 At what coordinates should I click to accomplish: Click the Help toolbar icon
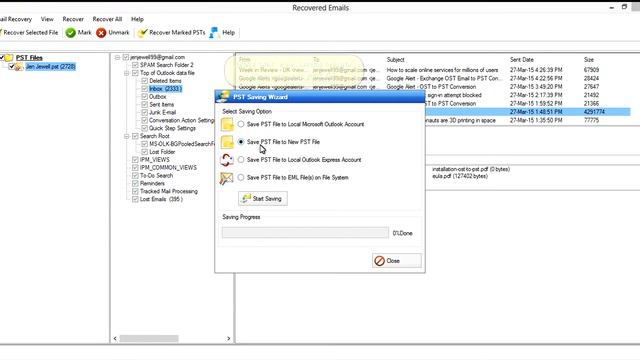point(214,33)
